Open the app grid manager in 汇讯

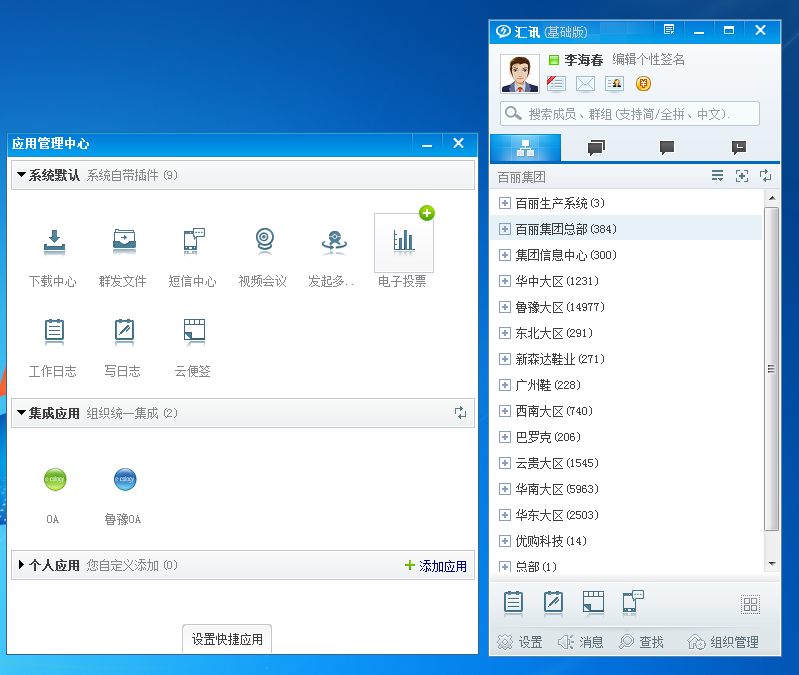[750, 605]
